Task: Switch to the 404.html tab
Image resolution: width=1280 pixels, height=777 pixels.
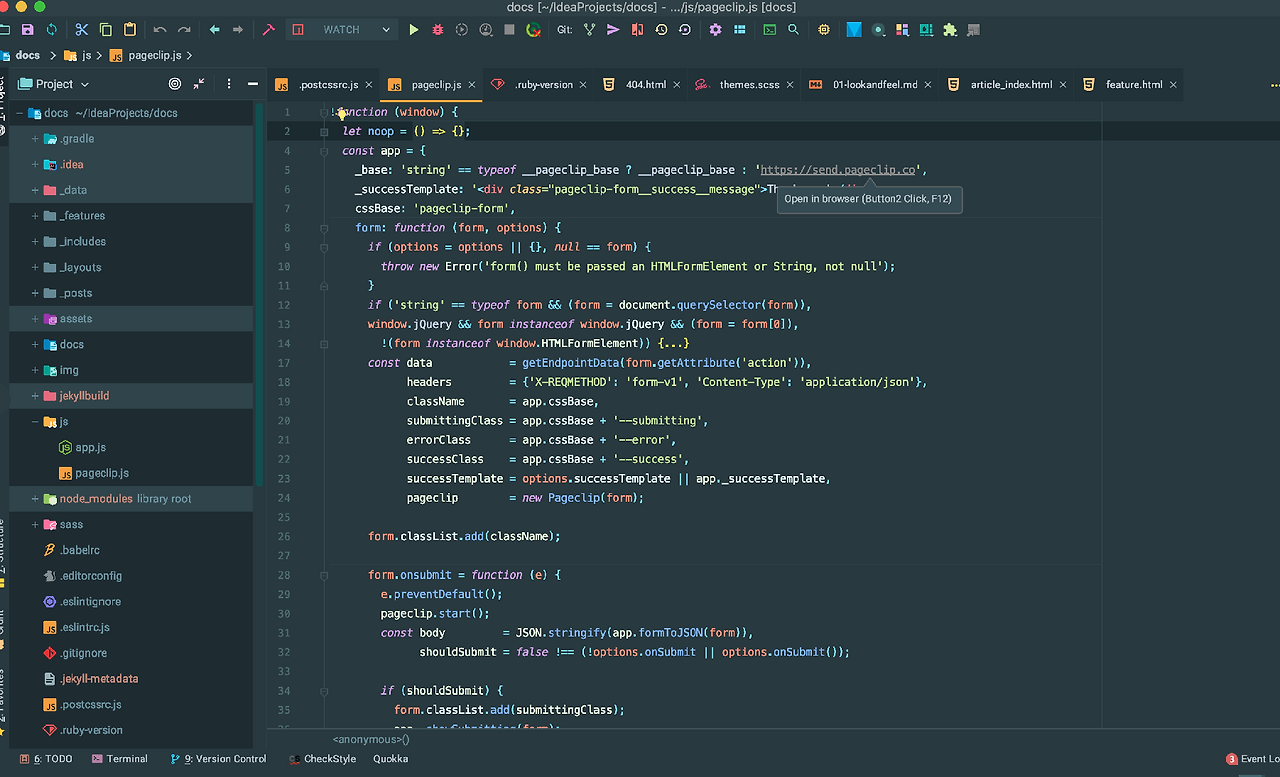Action: click(x=638, y=85)
